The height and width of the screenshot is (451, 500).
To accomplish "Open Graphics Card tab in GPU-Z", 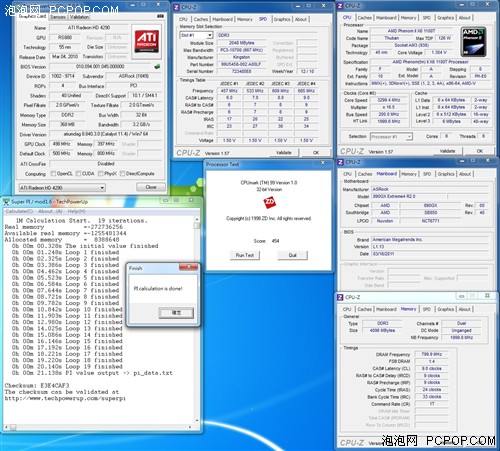I will (x=32, y=16).
